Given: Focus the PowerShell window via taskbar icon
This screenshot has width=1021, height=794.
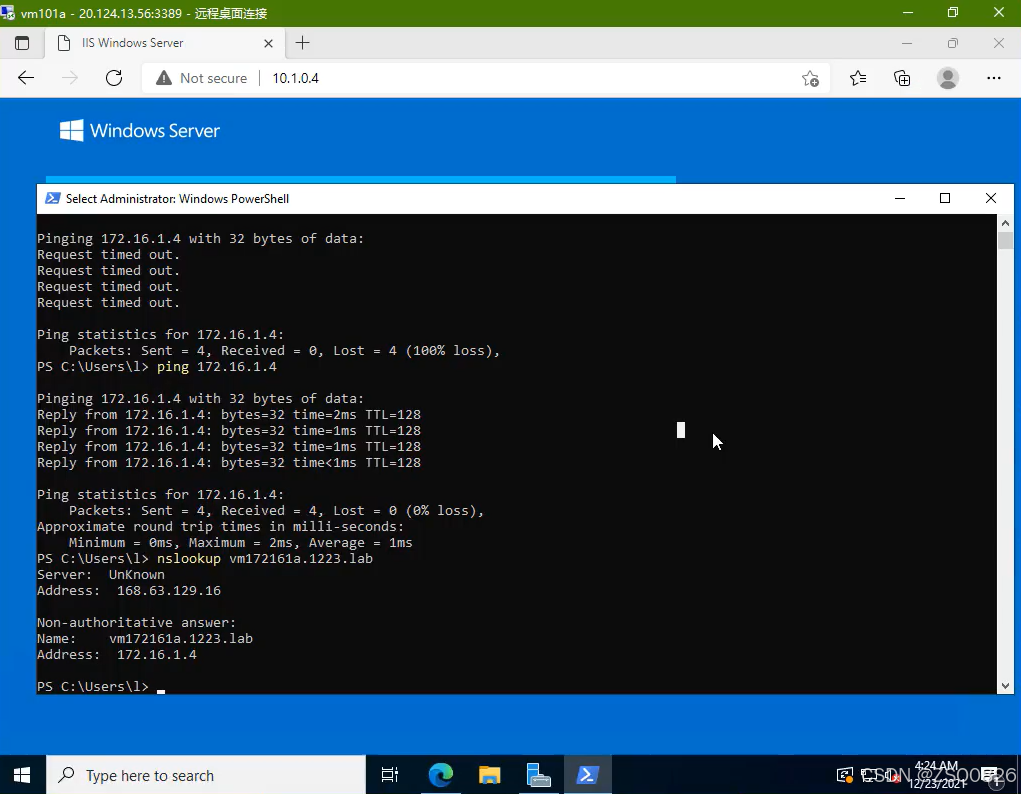Looking at the screenshot, I should point(587,774).
